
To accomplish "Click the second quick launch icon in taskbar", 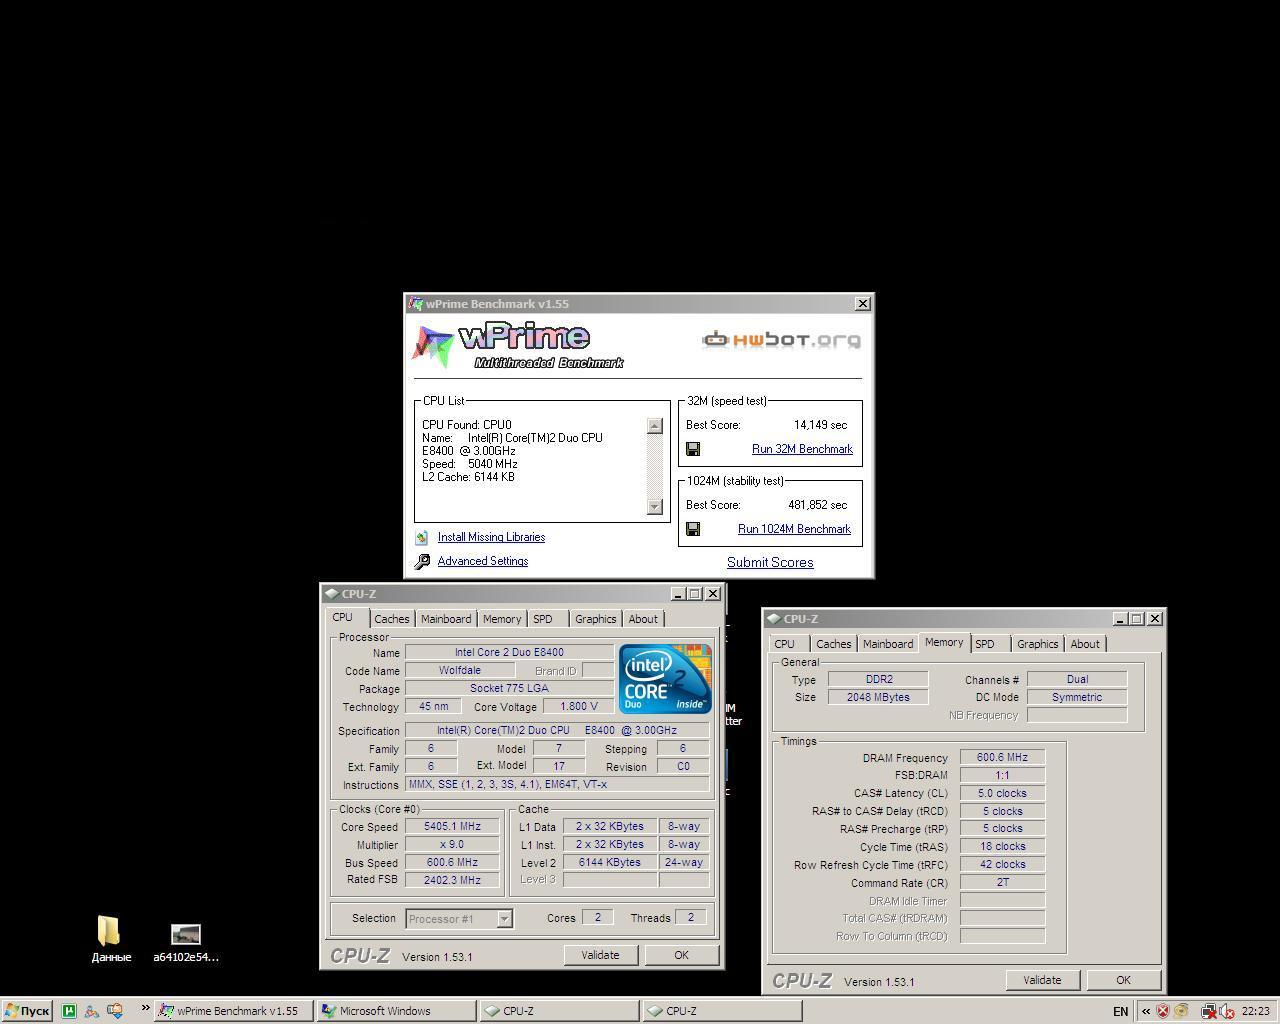I will click(91, 1011).
